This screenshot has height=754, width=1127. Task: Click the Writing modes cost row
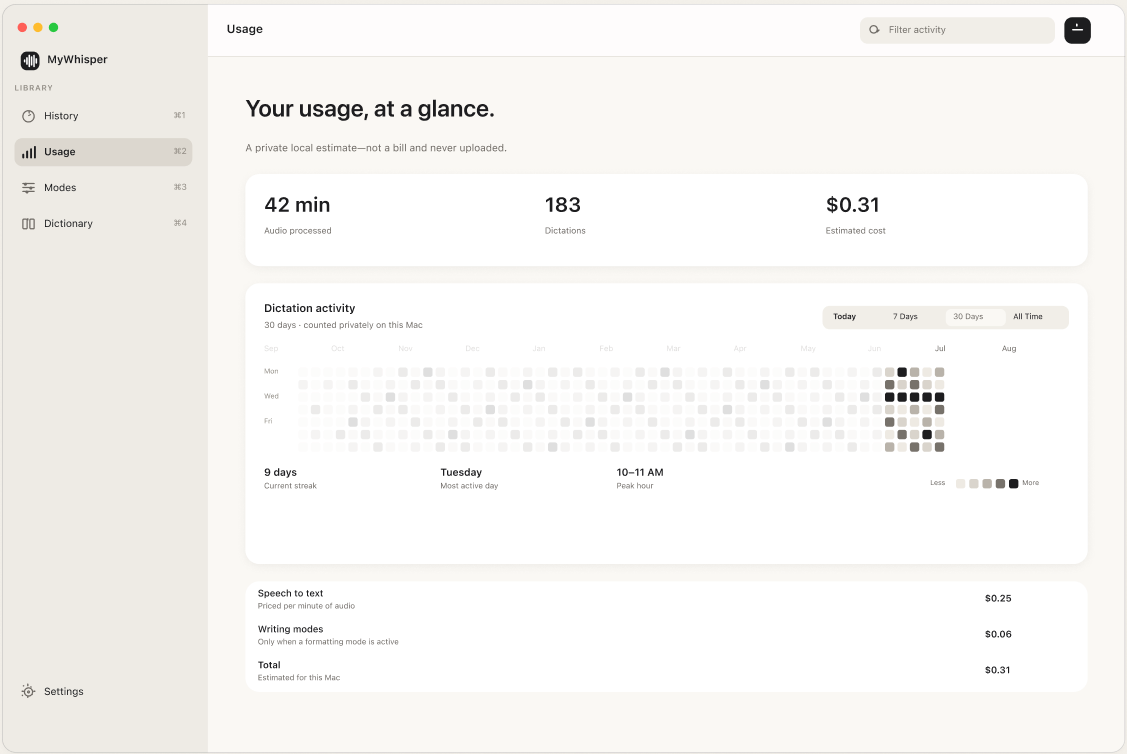666,635
